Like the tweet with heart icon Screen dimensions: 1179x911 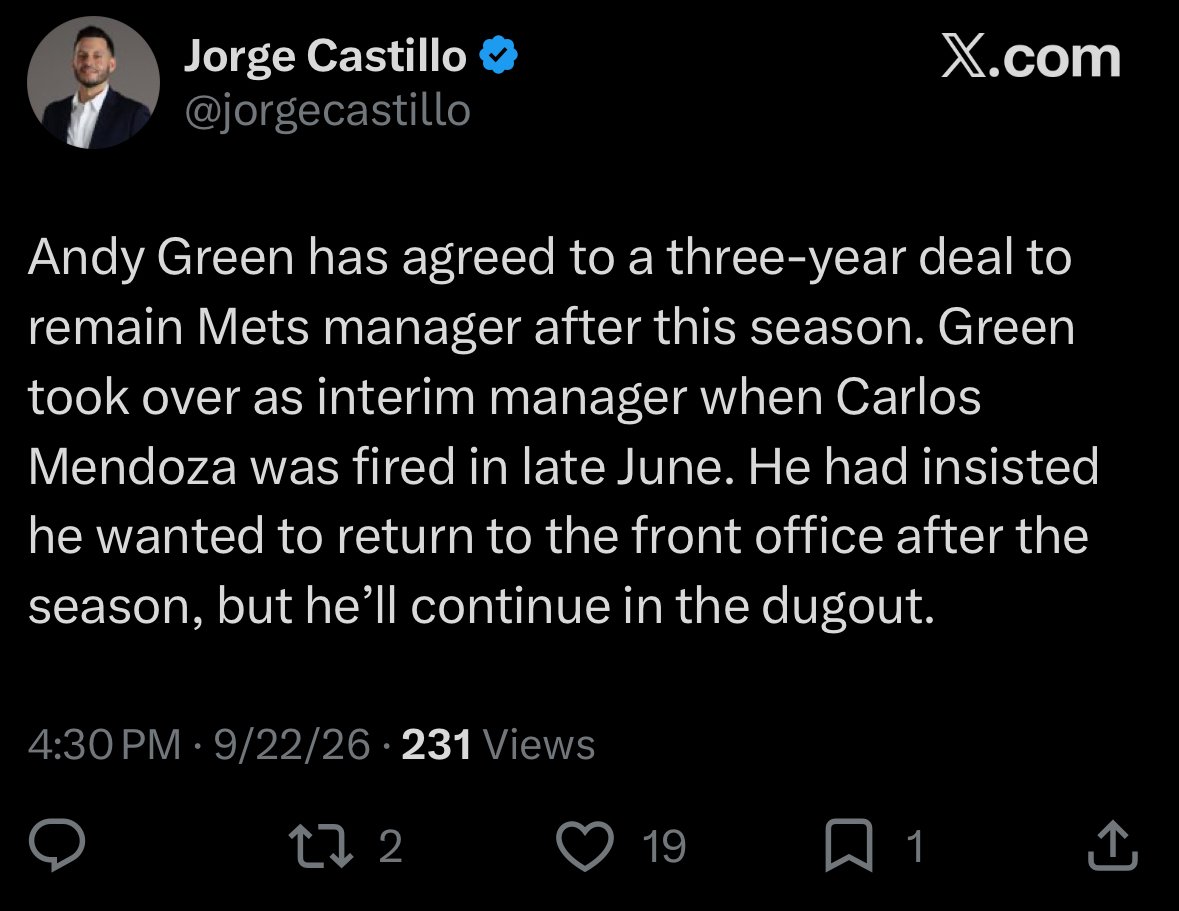585,846
